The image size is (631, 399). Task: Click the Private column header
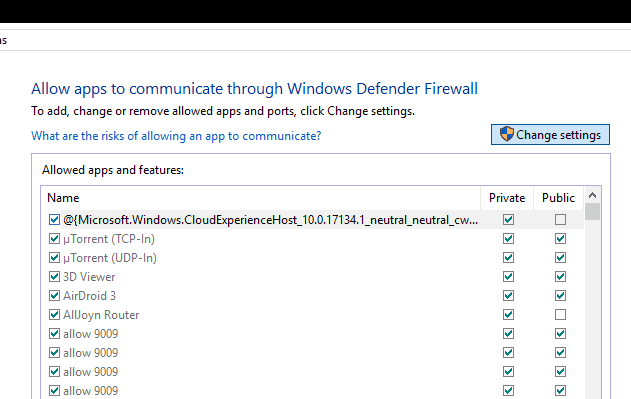(507, 198)
